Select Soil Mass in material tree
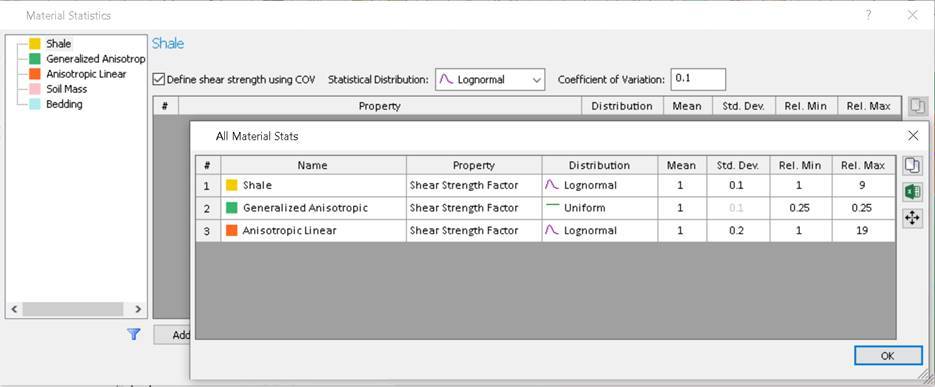935x387 pixels. (67, 89)
